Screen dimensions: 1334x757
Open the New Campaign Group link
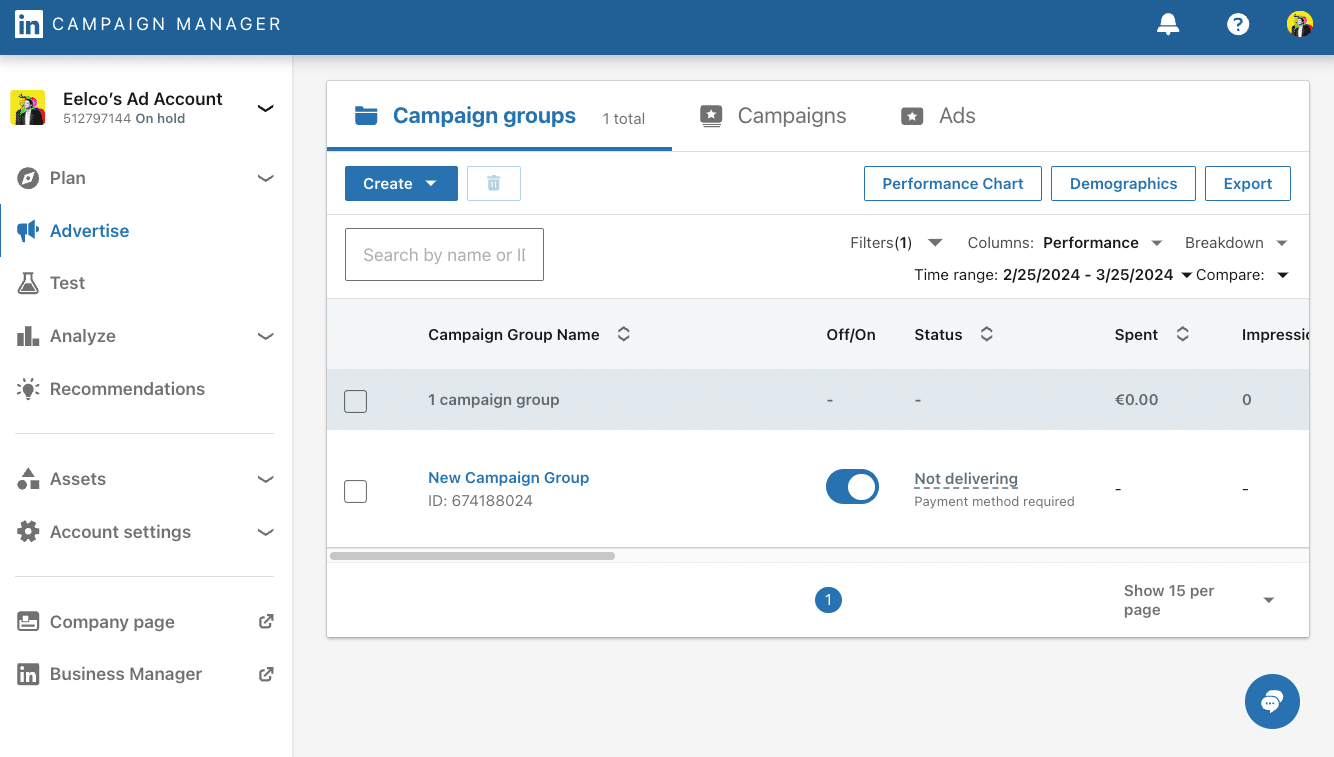[x=508, y=478]
